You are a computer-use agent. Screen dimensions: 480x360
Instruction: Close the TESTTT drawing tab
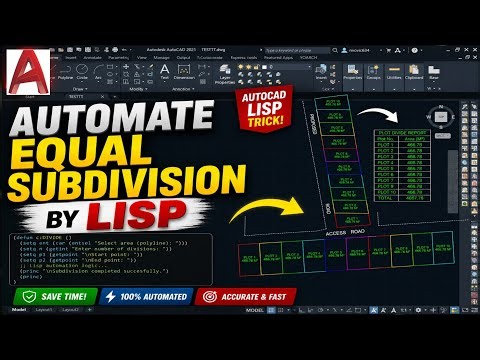click(102, 97)
